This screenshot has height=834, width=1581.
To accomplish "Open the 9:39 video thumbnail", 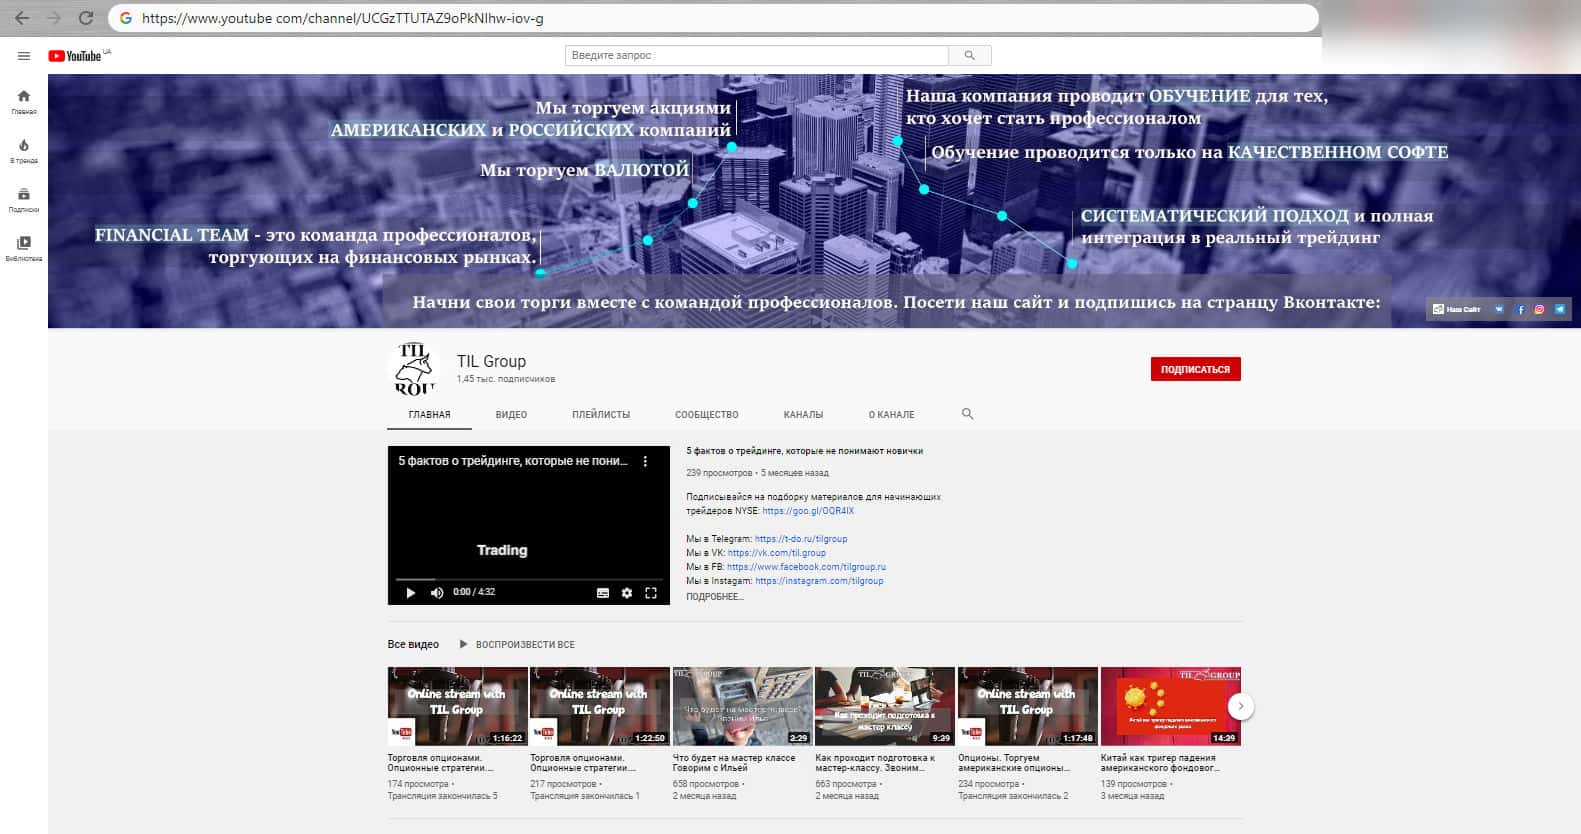I will [885, 706].
